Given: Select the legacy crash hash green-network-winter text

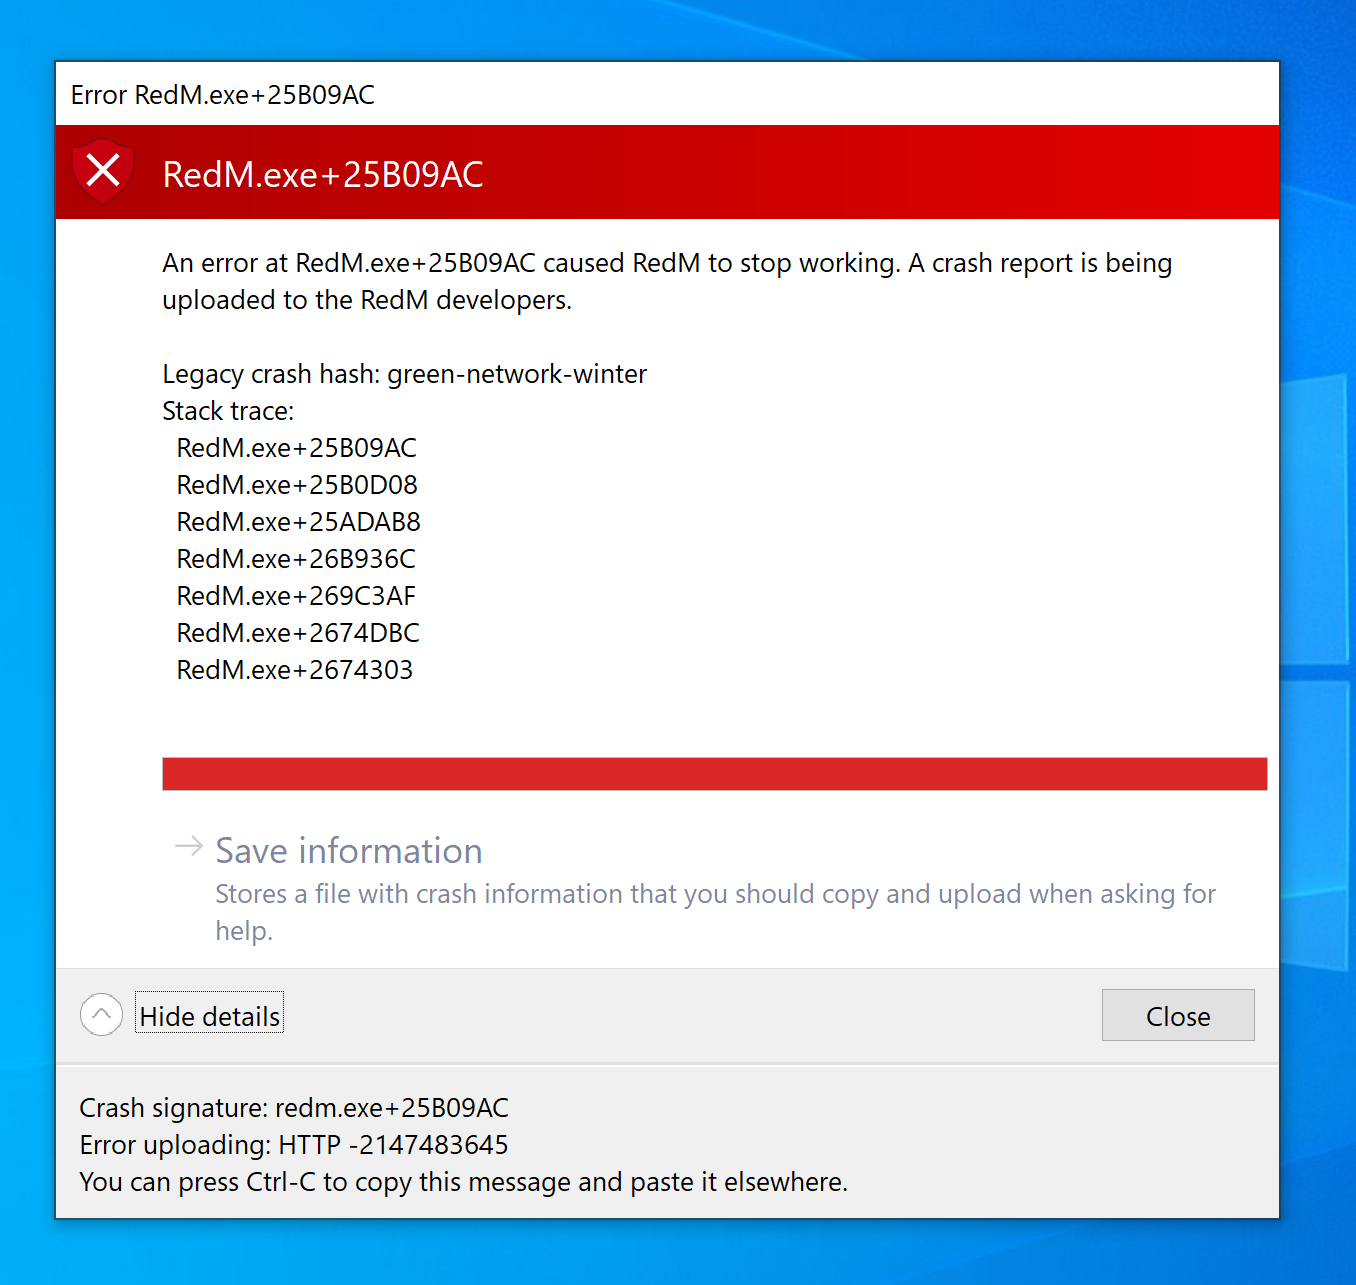Looking at the screenshot, I should [404, 374].
